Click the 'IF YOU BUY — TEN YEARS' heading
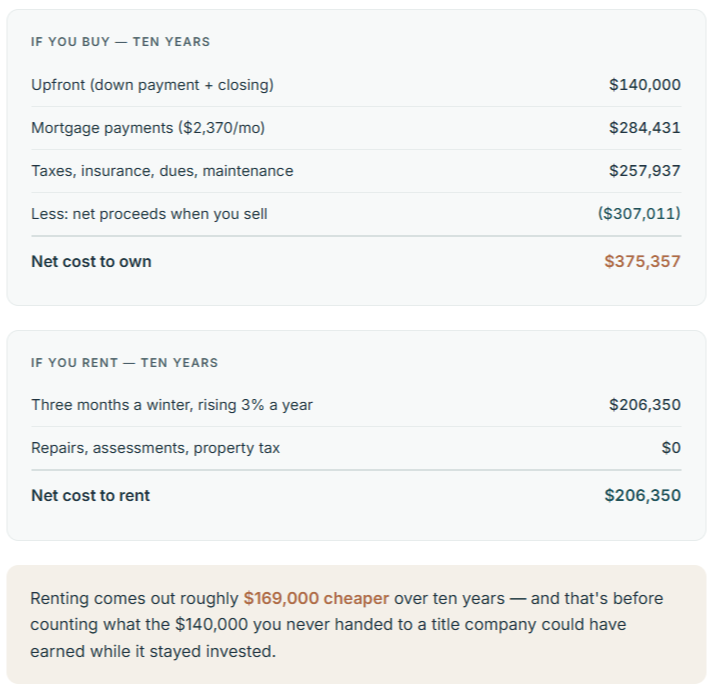Screen dimensions: 715x694 [x=120, y=41]
